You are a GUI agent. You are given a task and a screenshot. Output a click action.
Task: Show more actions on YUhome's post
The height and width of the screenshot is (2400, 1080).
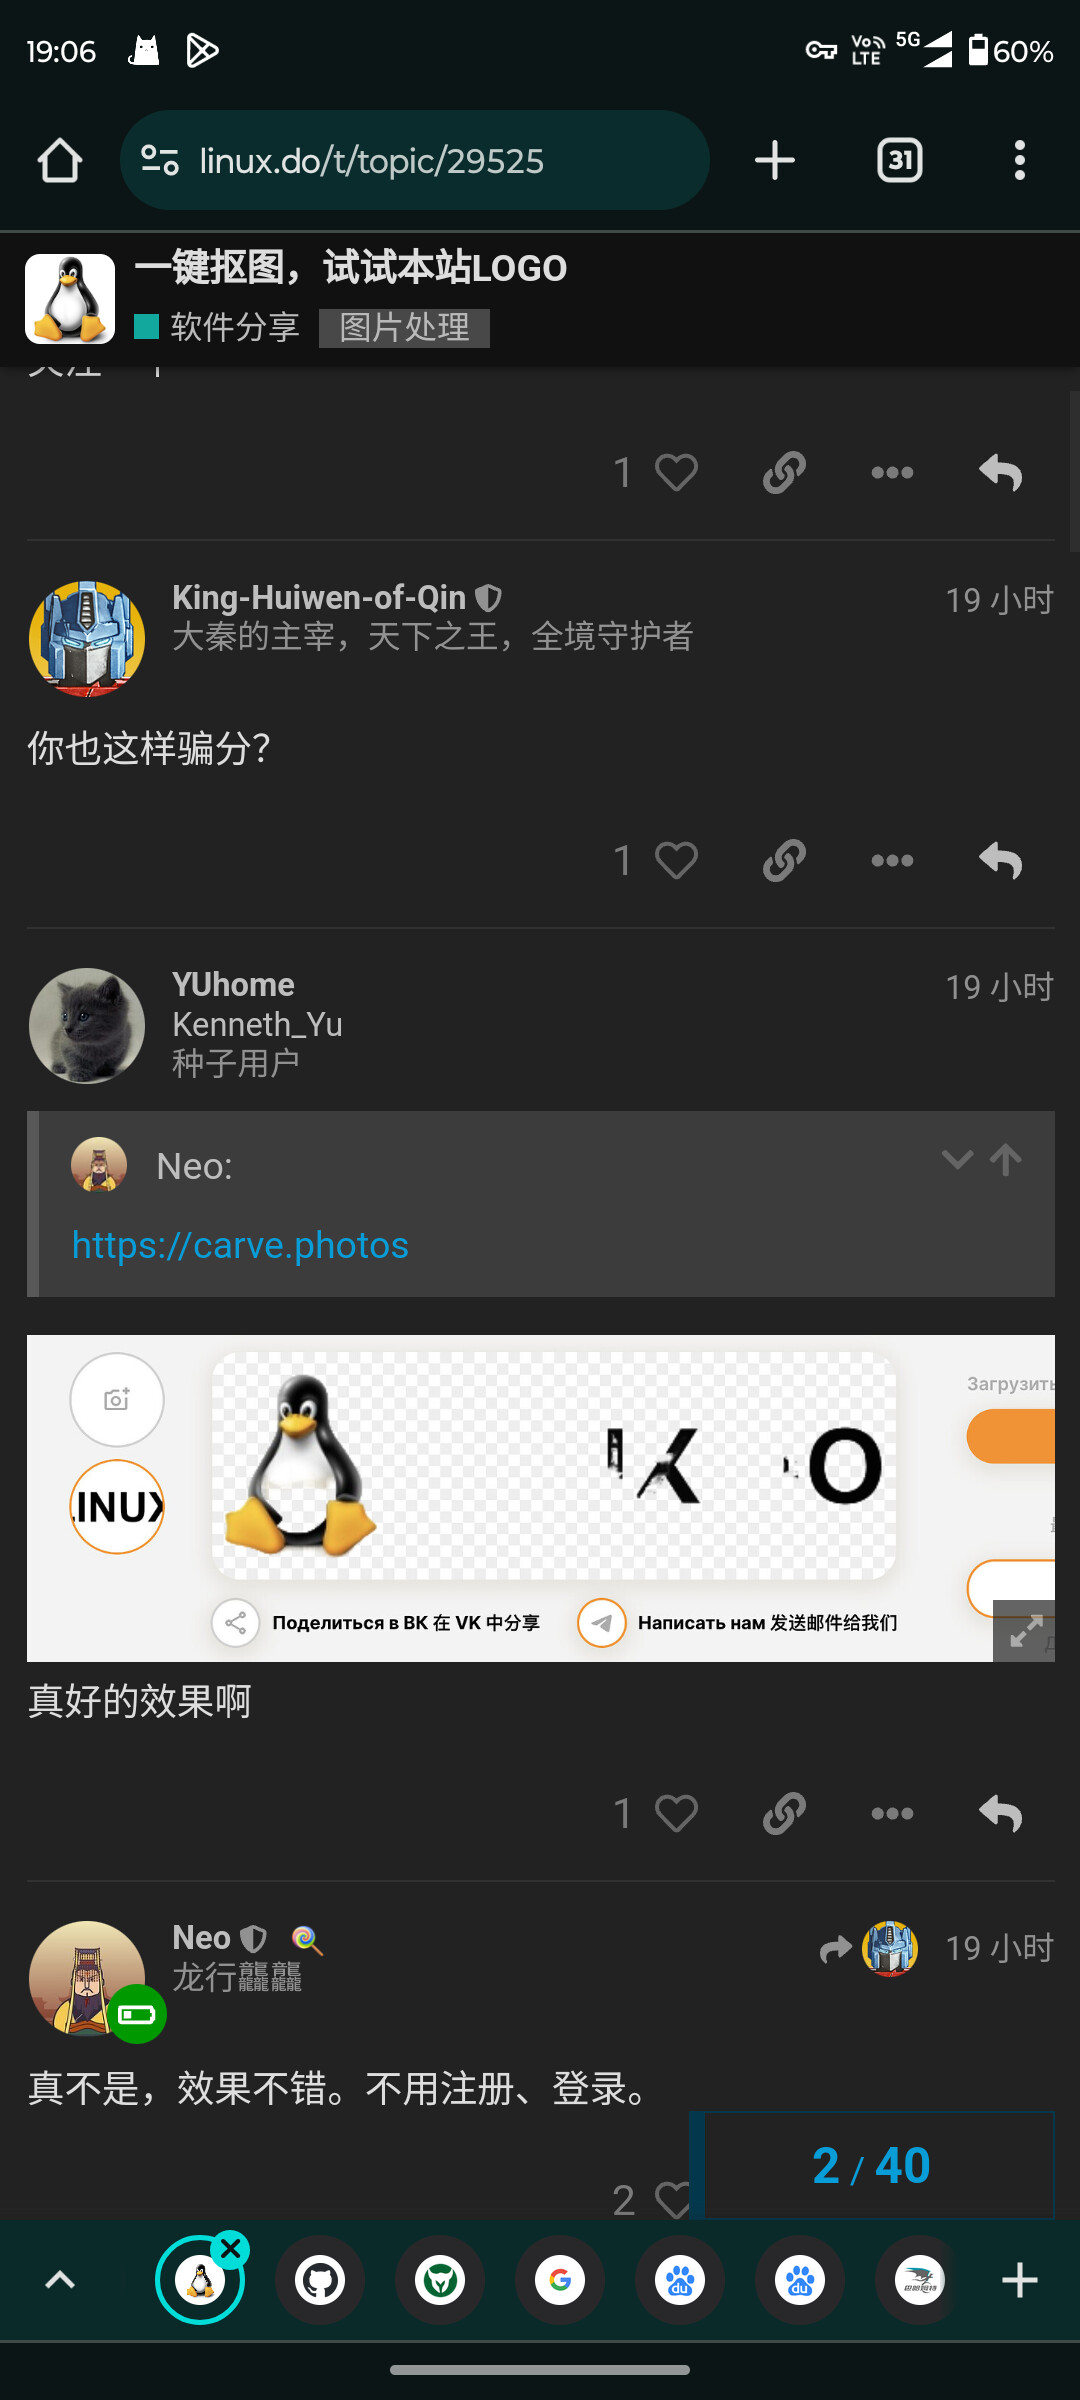tap(892, 1814)
